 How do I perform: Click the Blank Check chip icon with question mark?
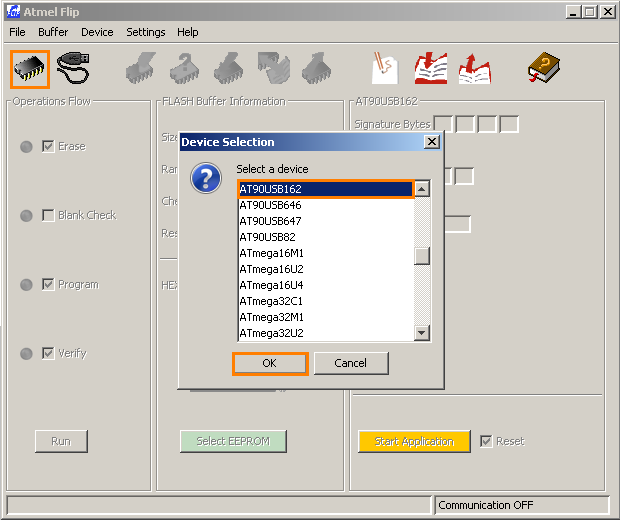tap(185, 68)
